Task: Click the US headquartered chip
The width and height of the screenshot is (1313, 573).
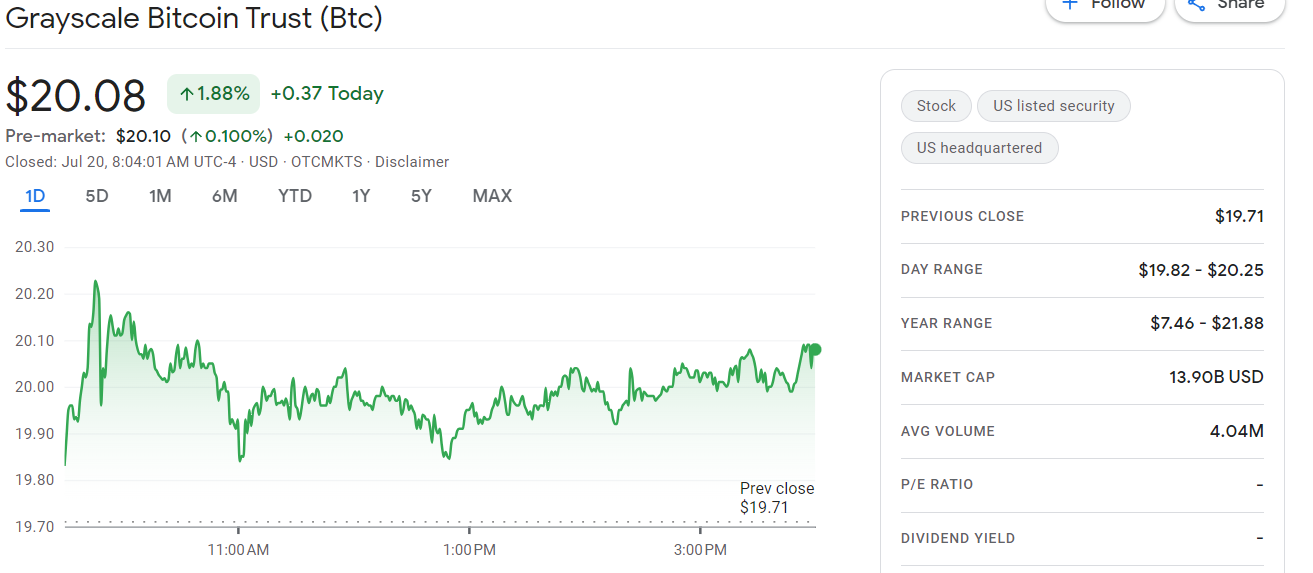Action: point(979,148)
